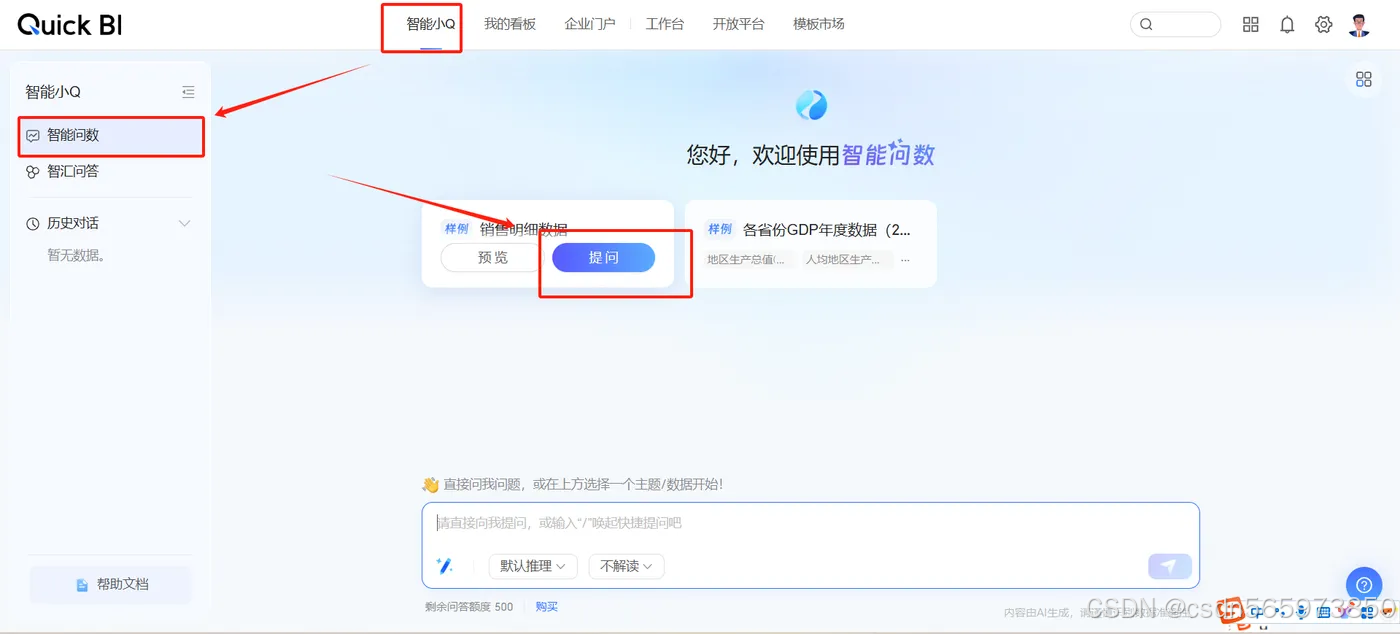1400x634 pixels.
Task: Switch to the 模板市场 tab
Action: 818,24
